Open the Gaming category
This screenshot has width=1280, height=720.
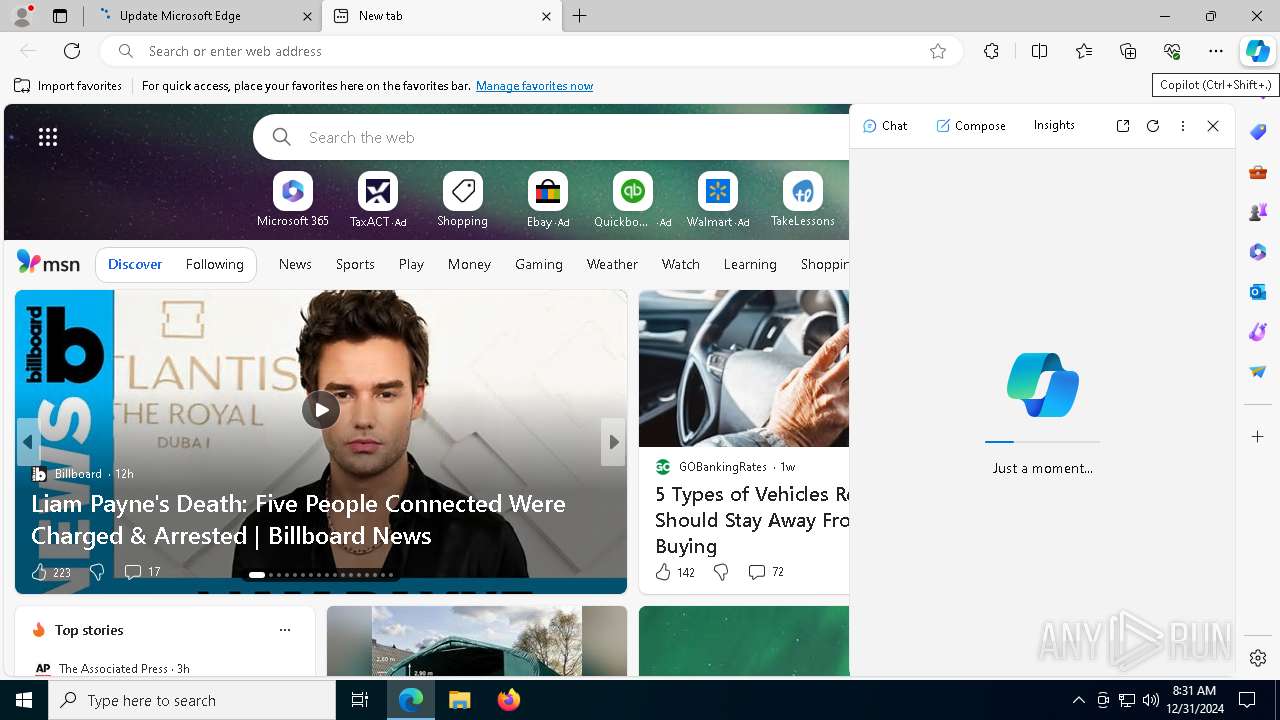[x=539, y=264]
